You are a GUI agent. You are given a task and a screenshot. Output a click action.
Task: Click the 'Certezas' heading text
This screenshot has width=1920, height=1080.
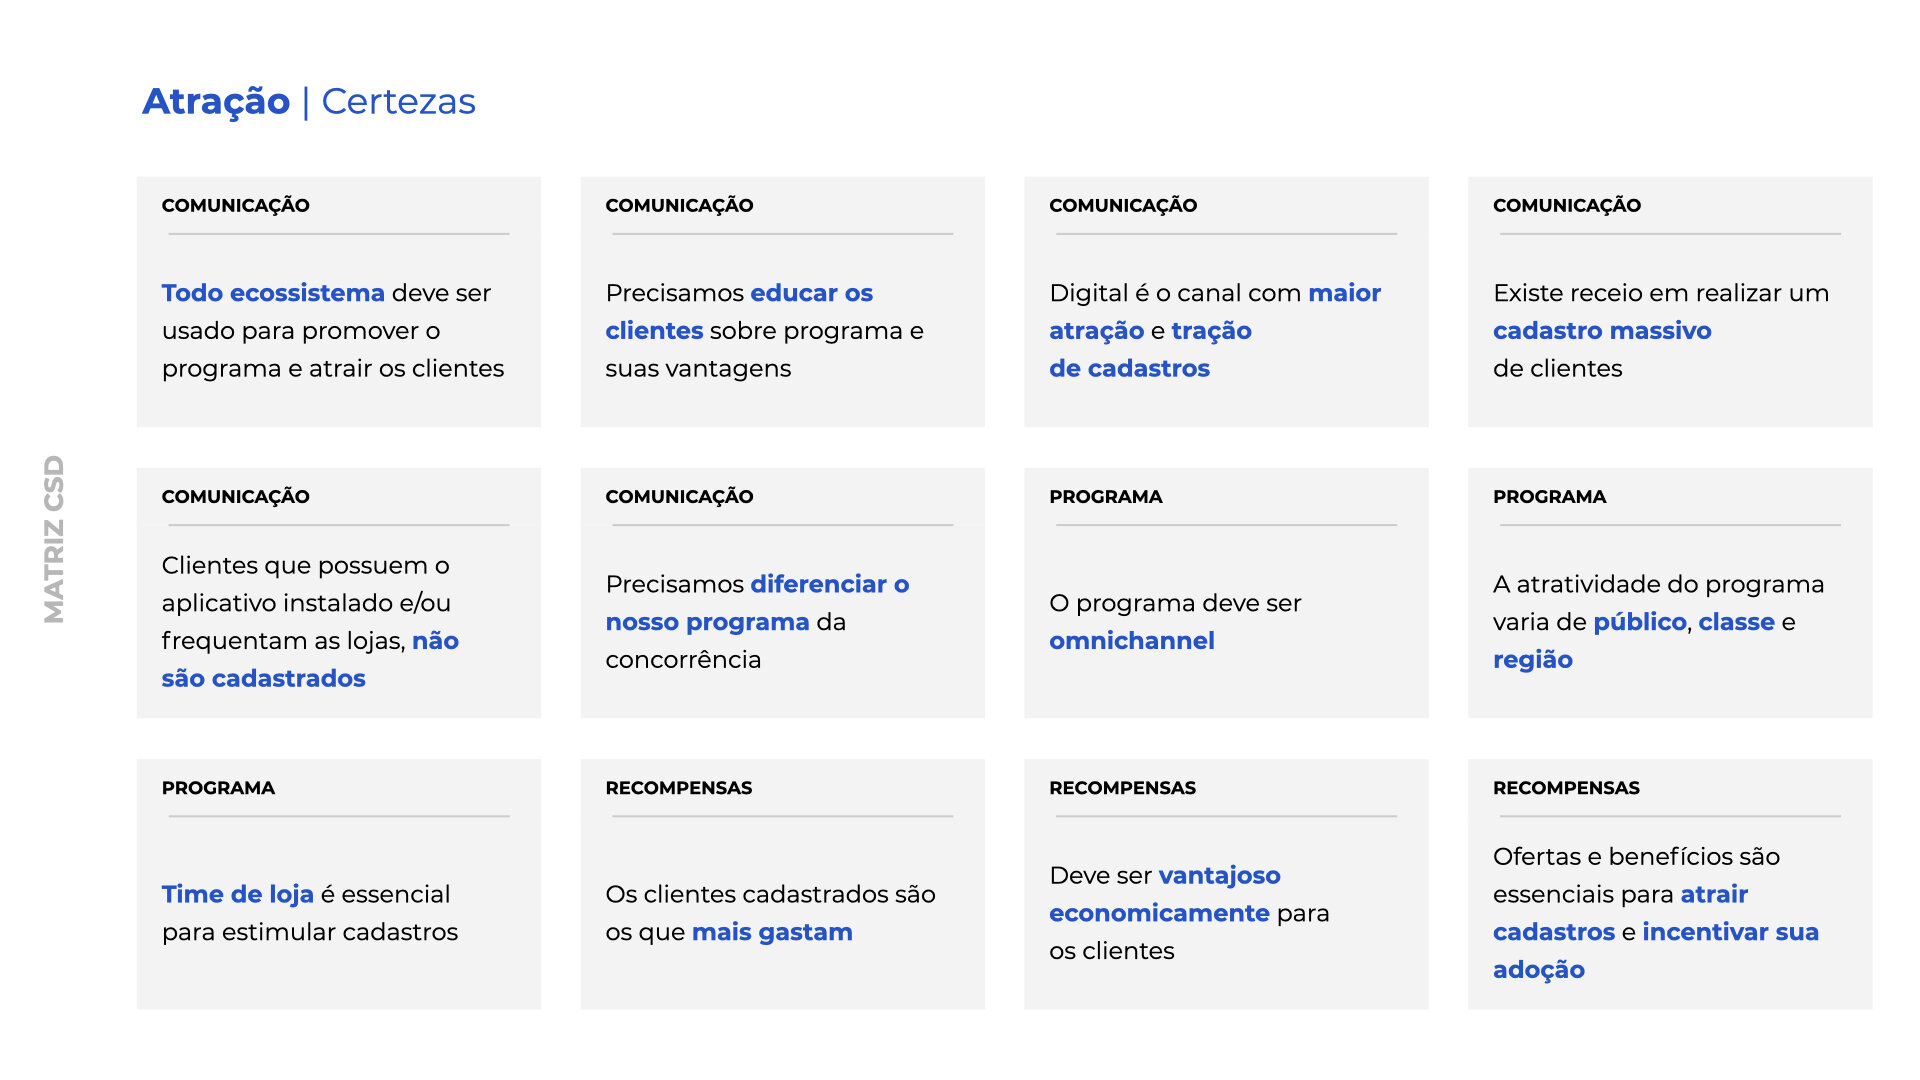(398, 102)
